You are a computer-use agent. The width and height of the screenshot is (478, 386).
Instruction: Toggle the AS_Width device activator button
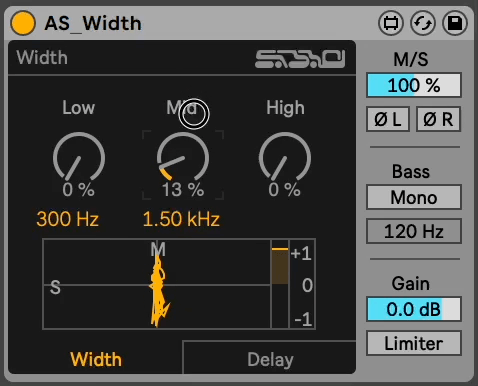(23, 23)
